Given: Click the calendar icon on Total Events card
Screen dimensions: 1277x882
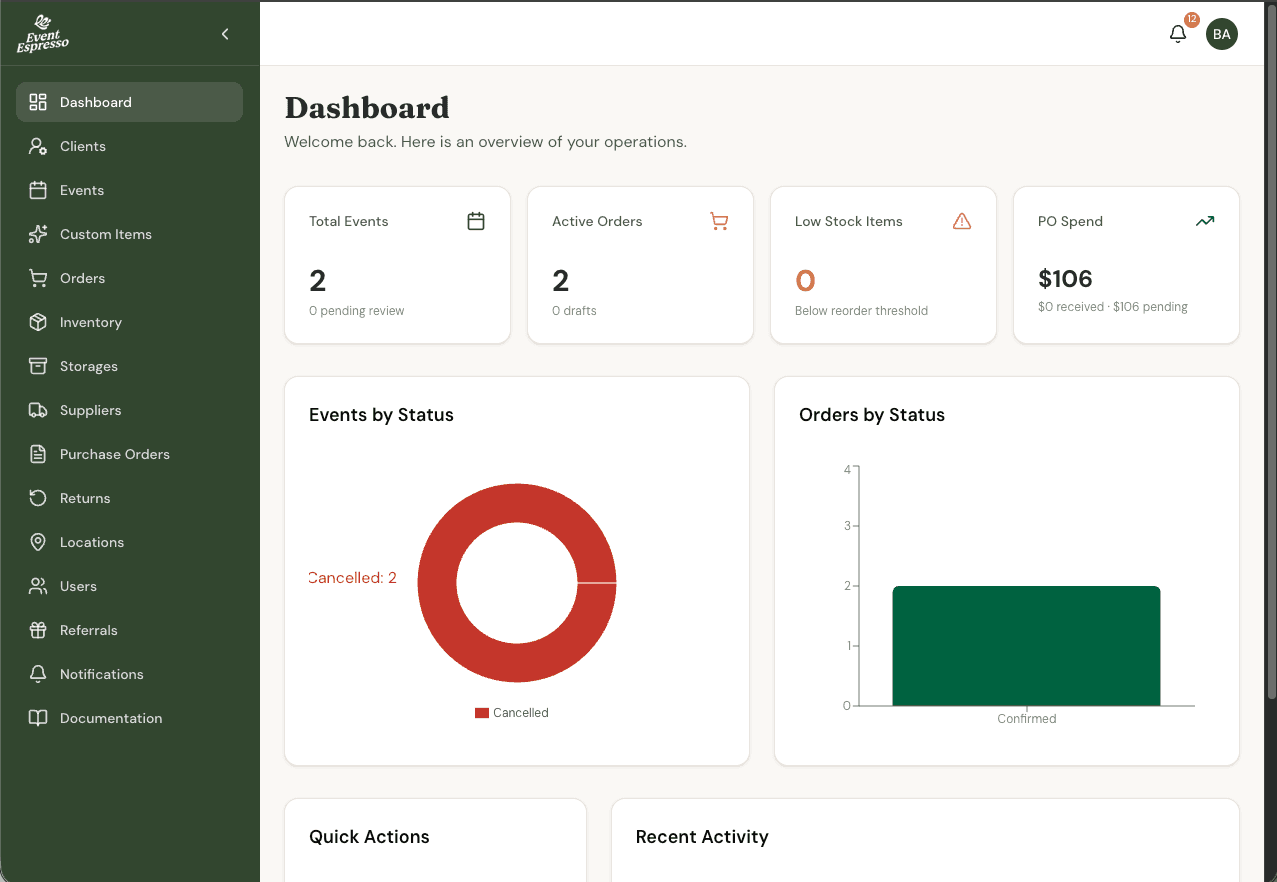Looking at the screenshot, I should click(x=476, y=221).
